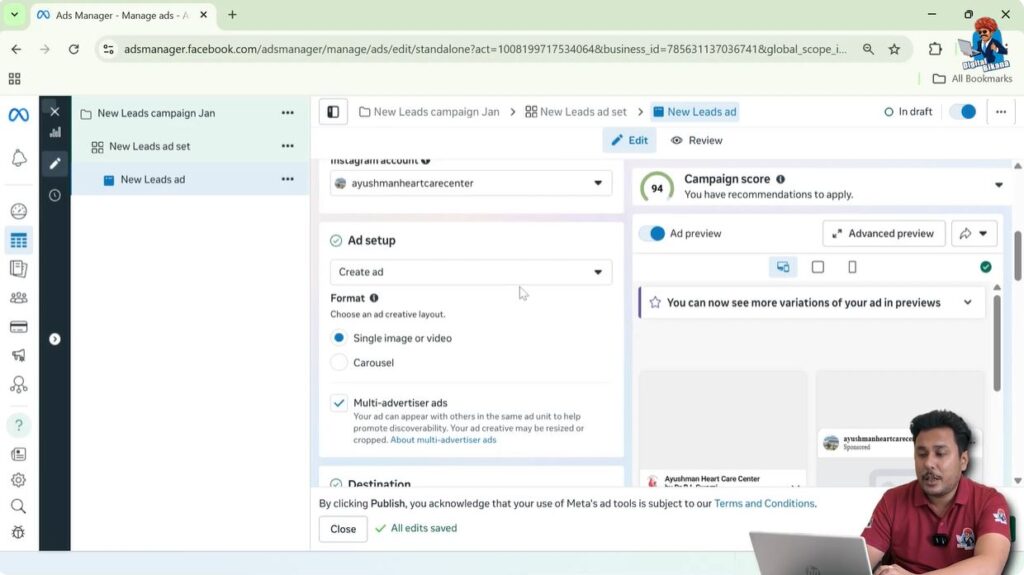Open About multi-advertiser ads link
The image size is (1024, 575).
click(x=443, y=440)
